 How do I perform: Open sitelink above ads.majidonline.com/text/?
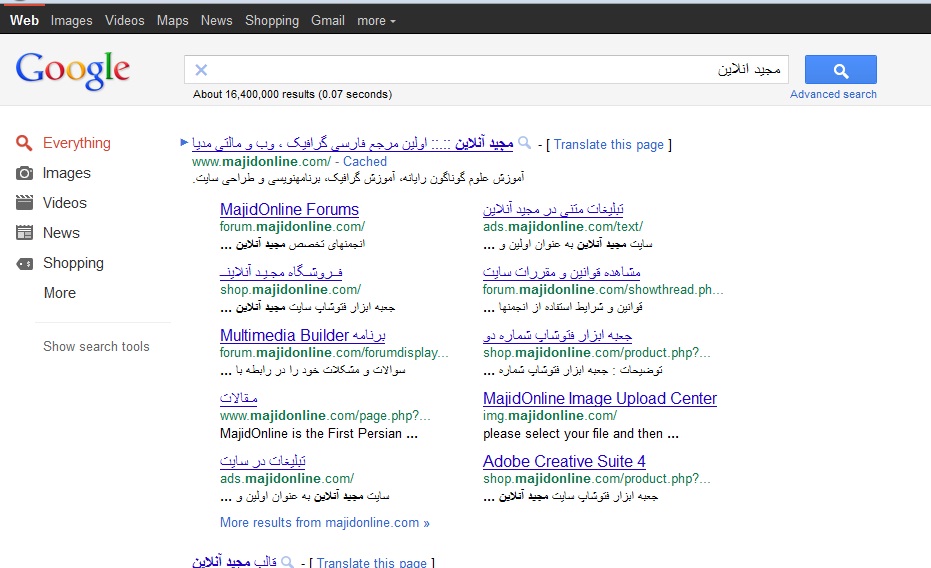point(553,210)
